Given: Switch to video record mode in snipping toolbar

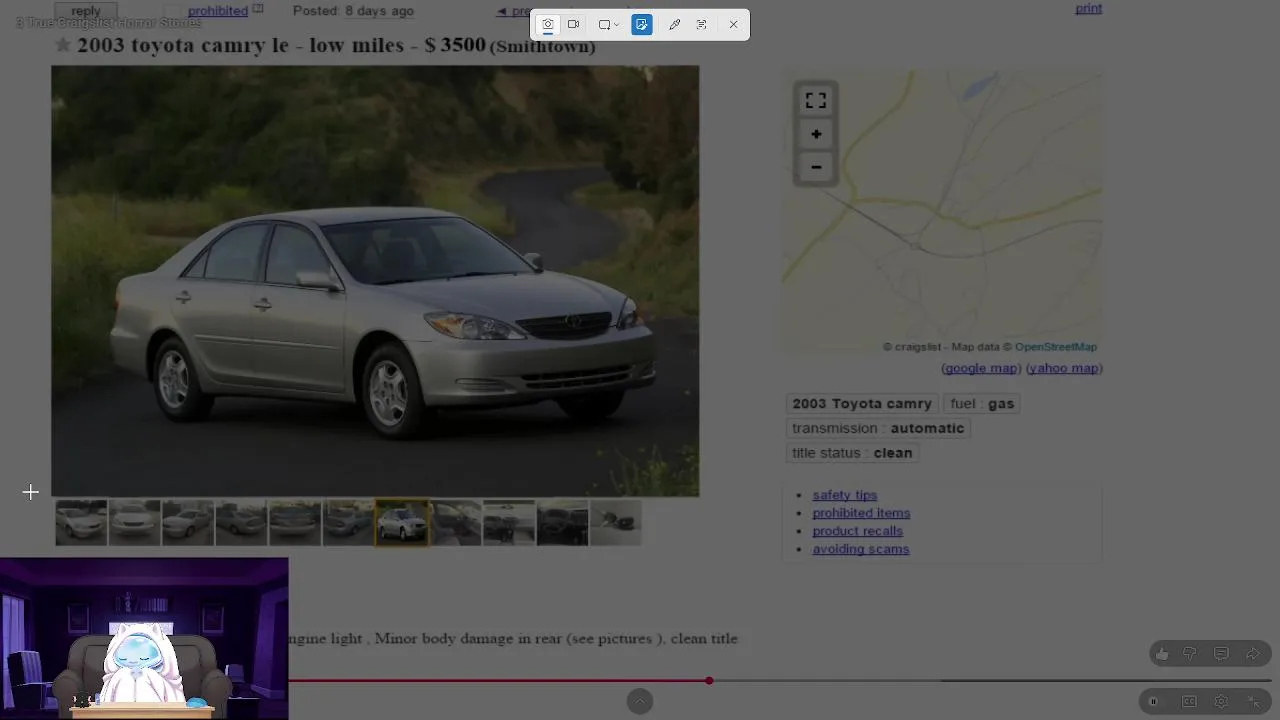Looking at the screenshot, I should (x=574, y=24).
